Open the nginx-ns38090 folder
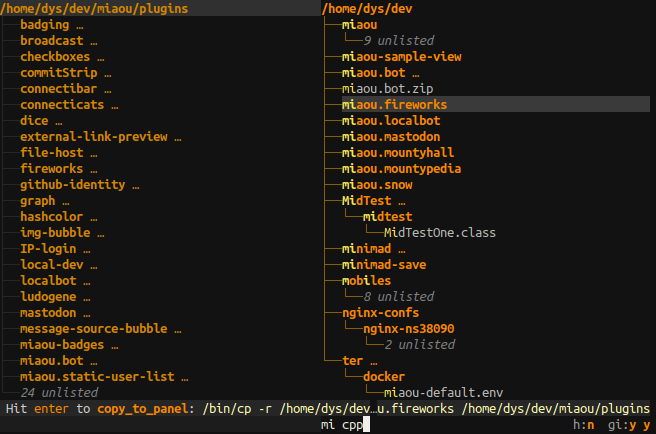Image resolution: width=656 pixels, height=434 pixels. (x=408, y=329)
